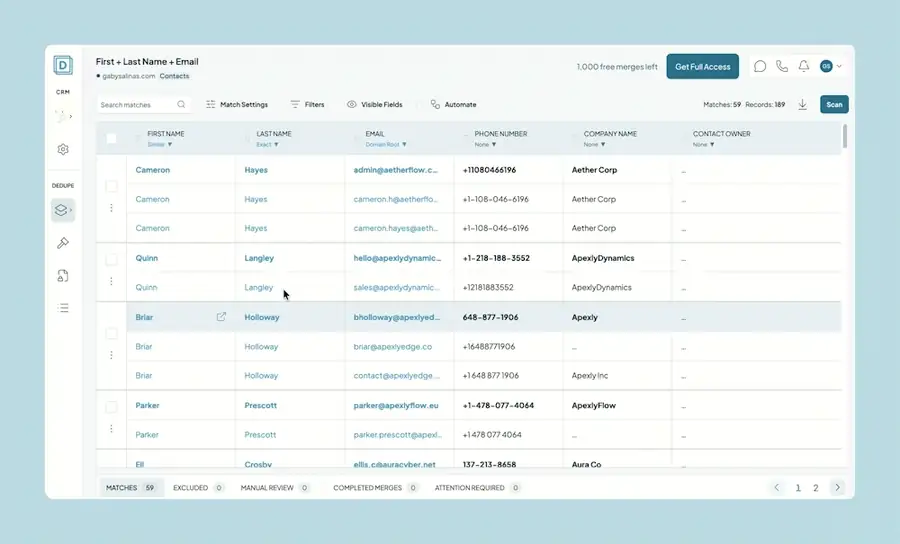This screenshot has height=544, width=900.
Task: Open Match Settings
Action: [237, 104]
